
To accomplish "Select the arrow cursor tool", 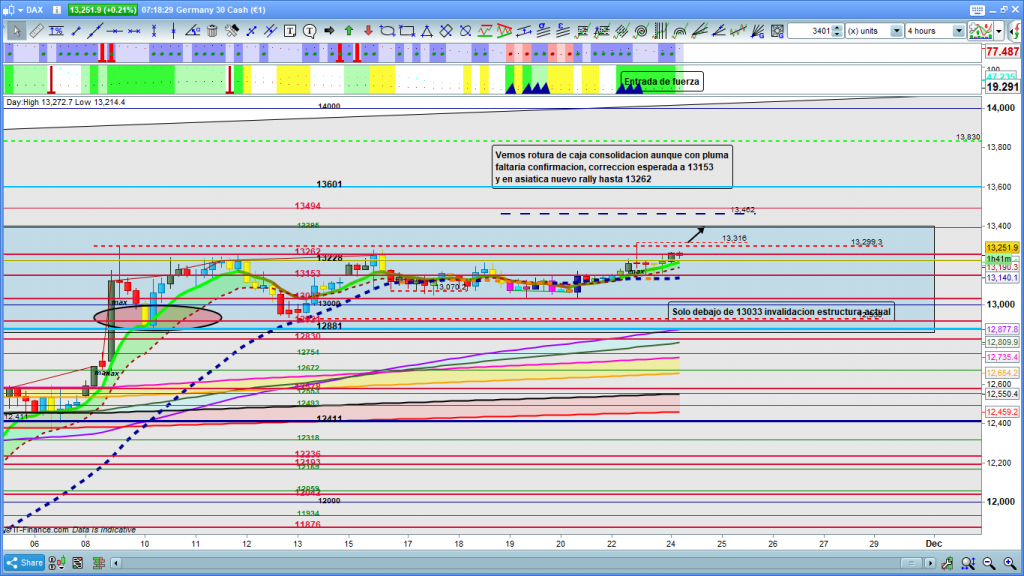I will [15, 31].
